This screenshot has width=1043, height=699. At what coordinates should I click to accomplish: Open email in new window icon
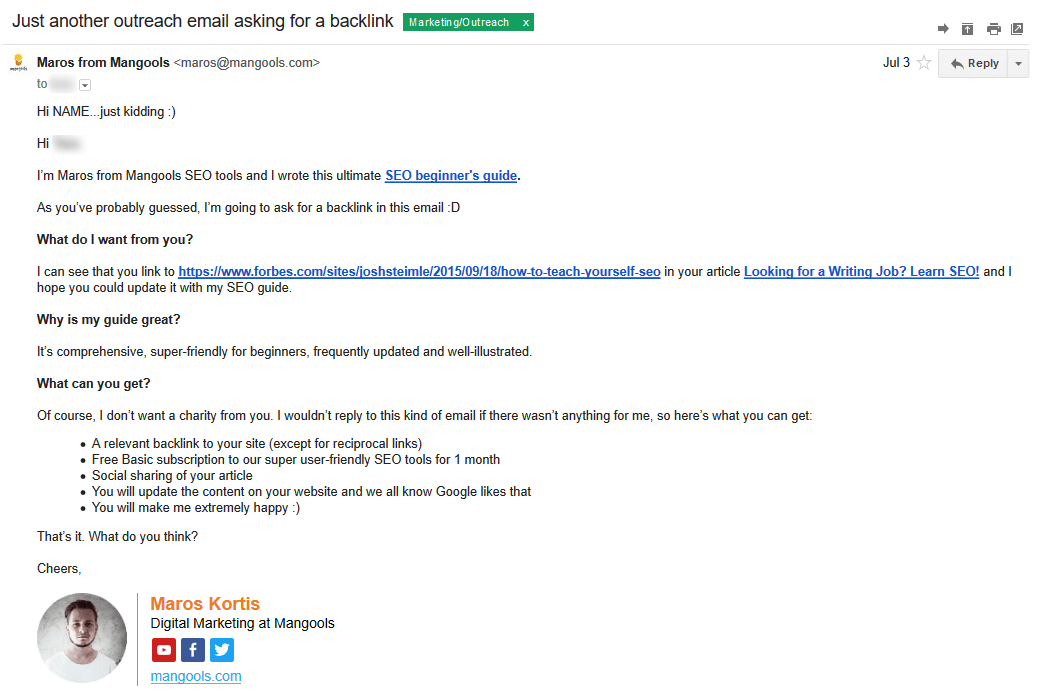(x=1017, y=29)
